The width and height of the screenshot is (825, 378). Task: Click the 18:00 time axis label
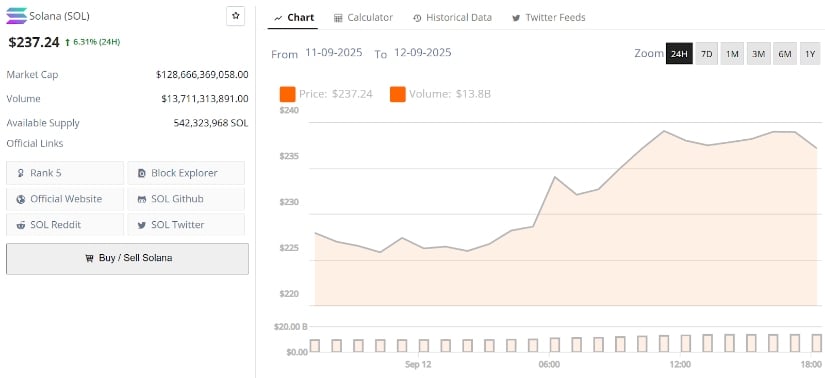point(811,364)
